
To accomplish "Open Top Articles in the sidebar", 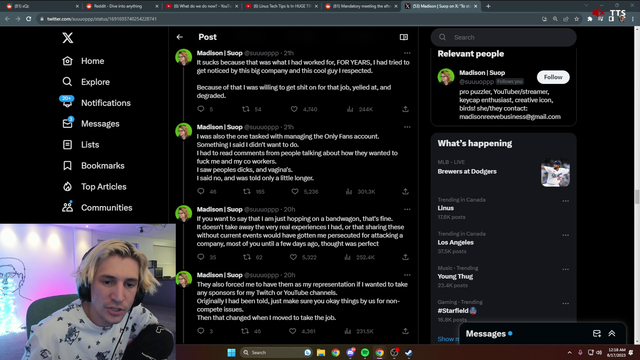I will (94, 187).
